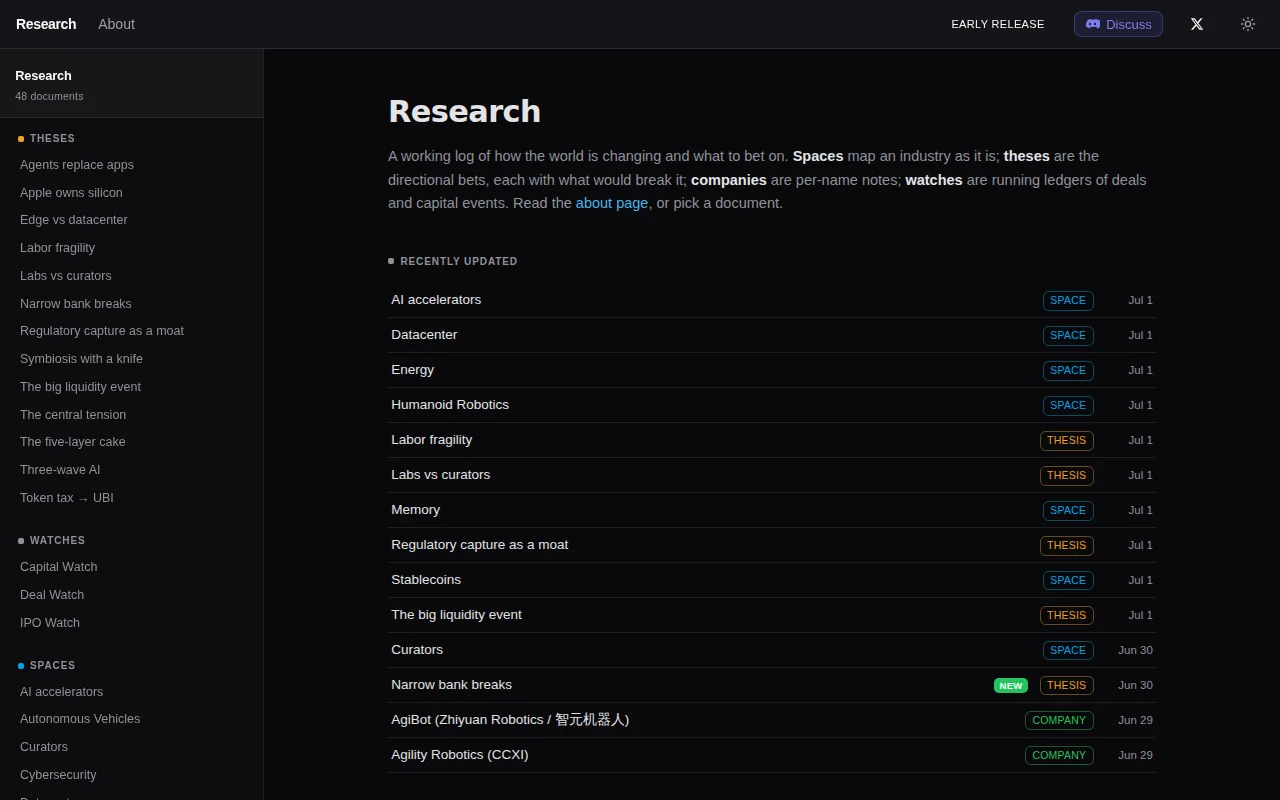Viewport: 1280px width, 800px height.
Task: Click the SPACES section heading
Action: [x=53, y=666]
